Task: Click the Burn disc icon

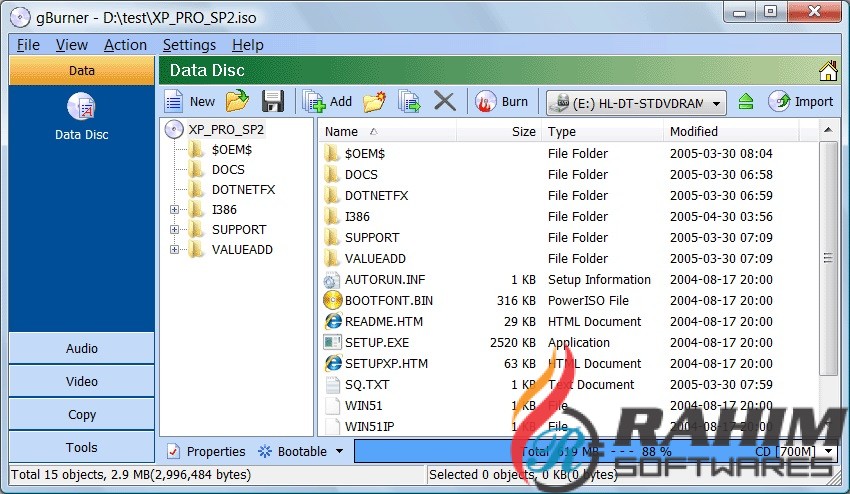Action: click(486, 101)
